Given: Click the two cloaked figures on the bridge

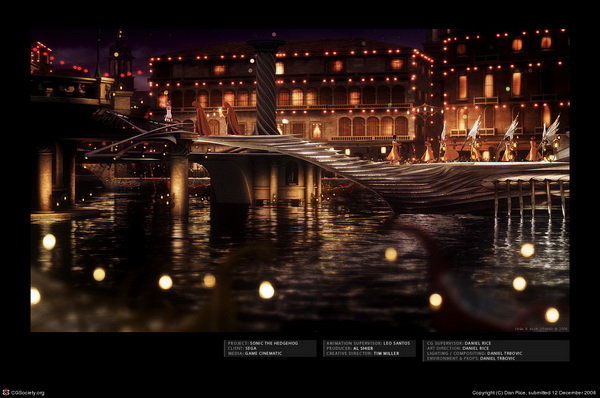Looking at the screenshot, I should coord(217,118).
